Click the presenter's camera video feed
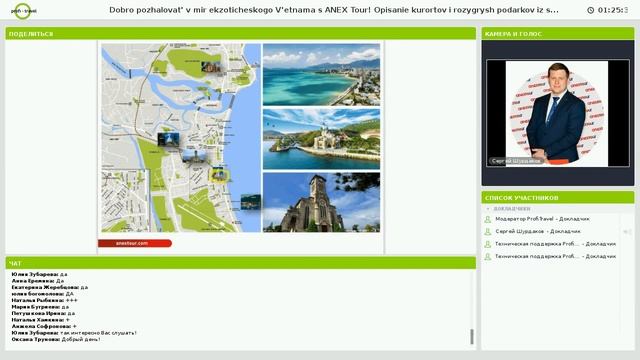The width and height of the screenshot is (640, 360). [558, 113]
